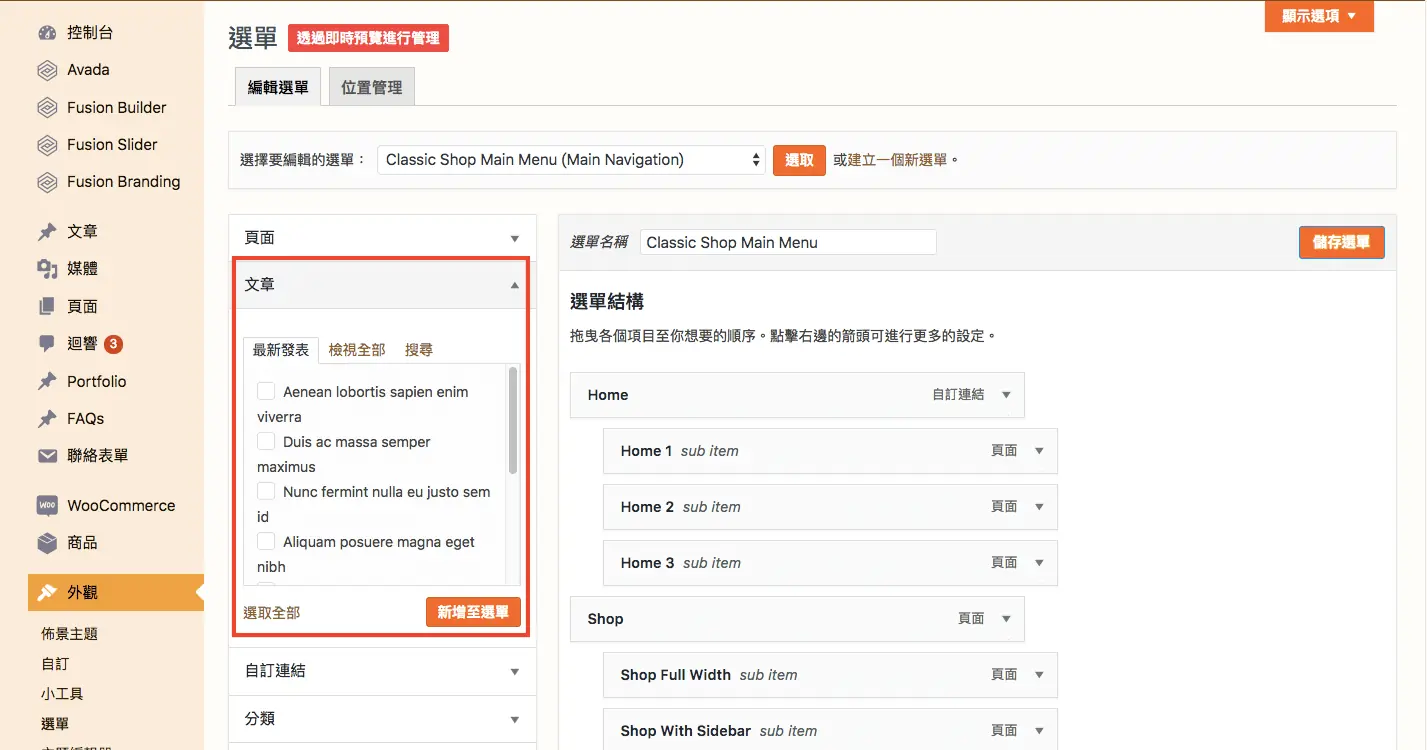Viewport: 1427px width, 750px height.
Task: Open the 搜尋 tab in posts panel
Action: 419,350
